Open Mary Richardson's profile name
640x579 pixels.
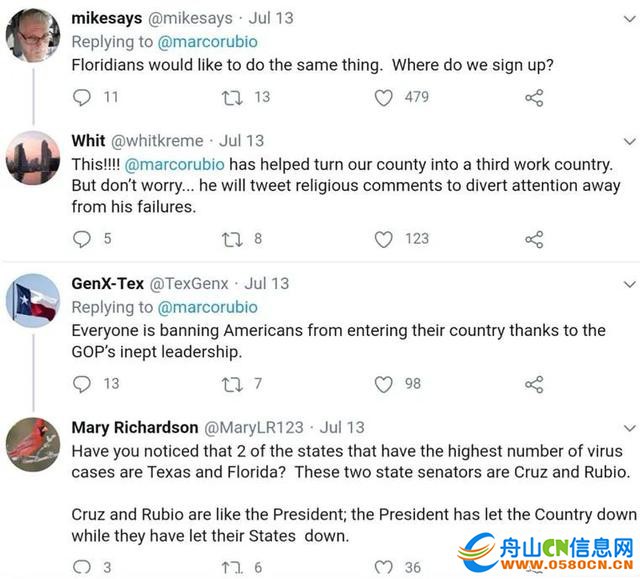pos(133,427)
